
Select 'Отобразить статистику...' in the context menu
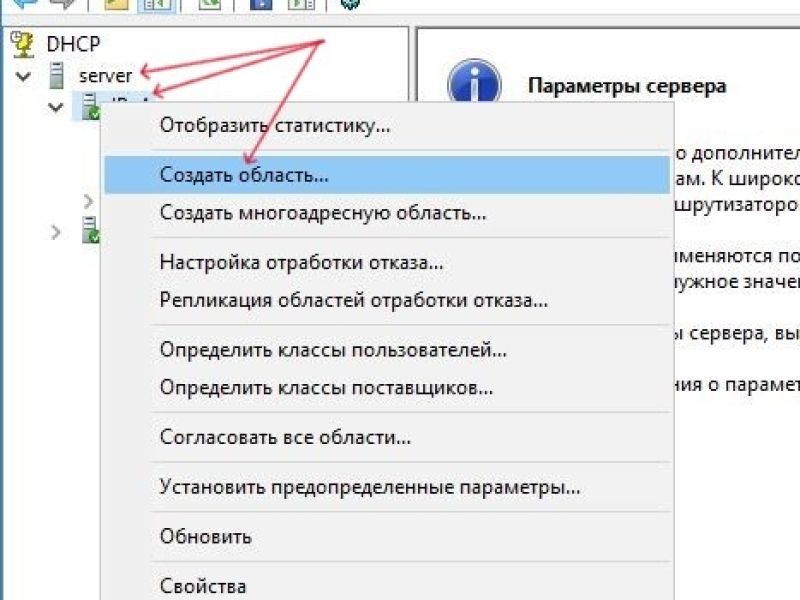pyautogui.click(x=387, y=126)
